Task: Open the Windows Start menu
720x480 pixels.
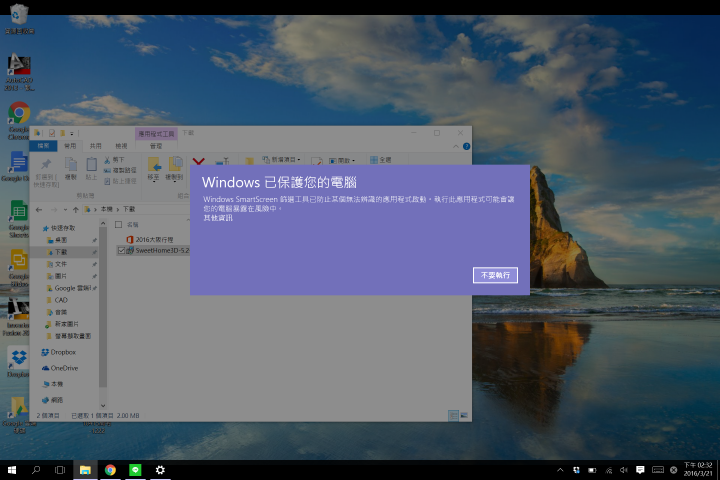Action: click(x=12, y=470)
